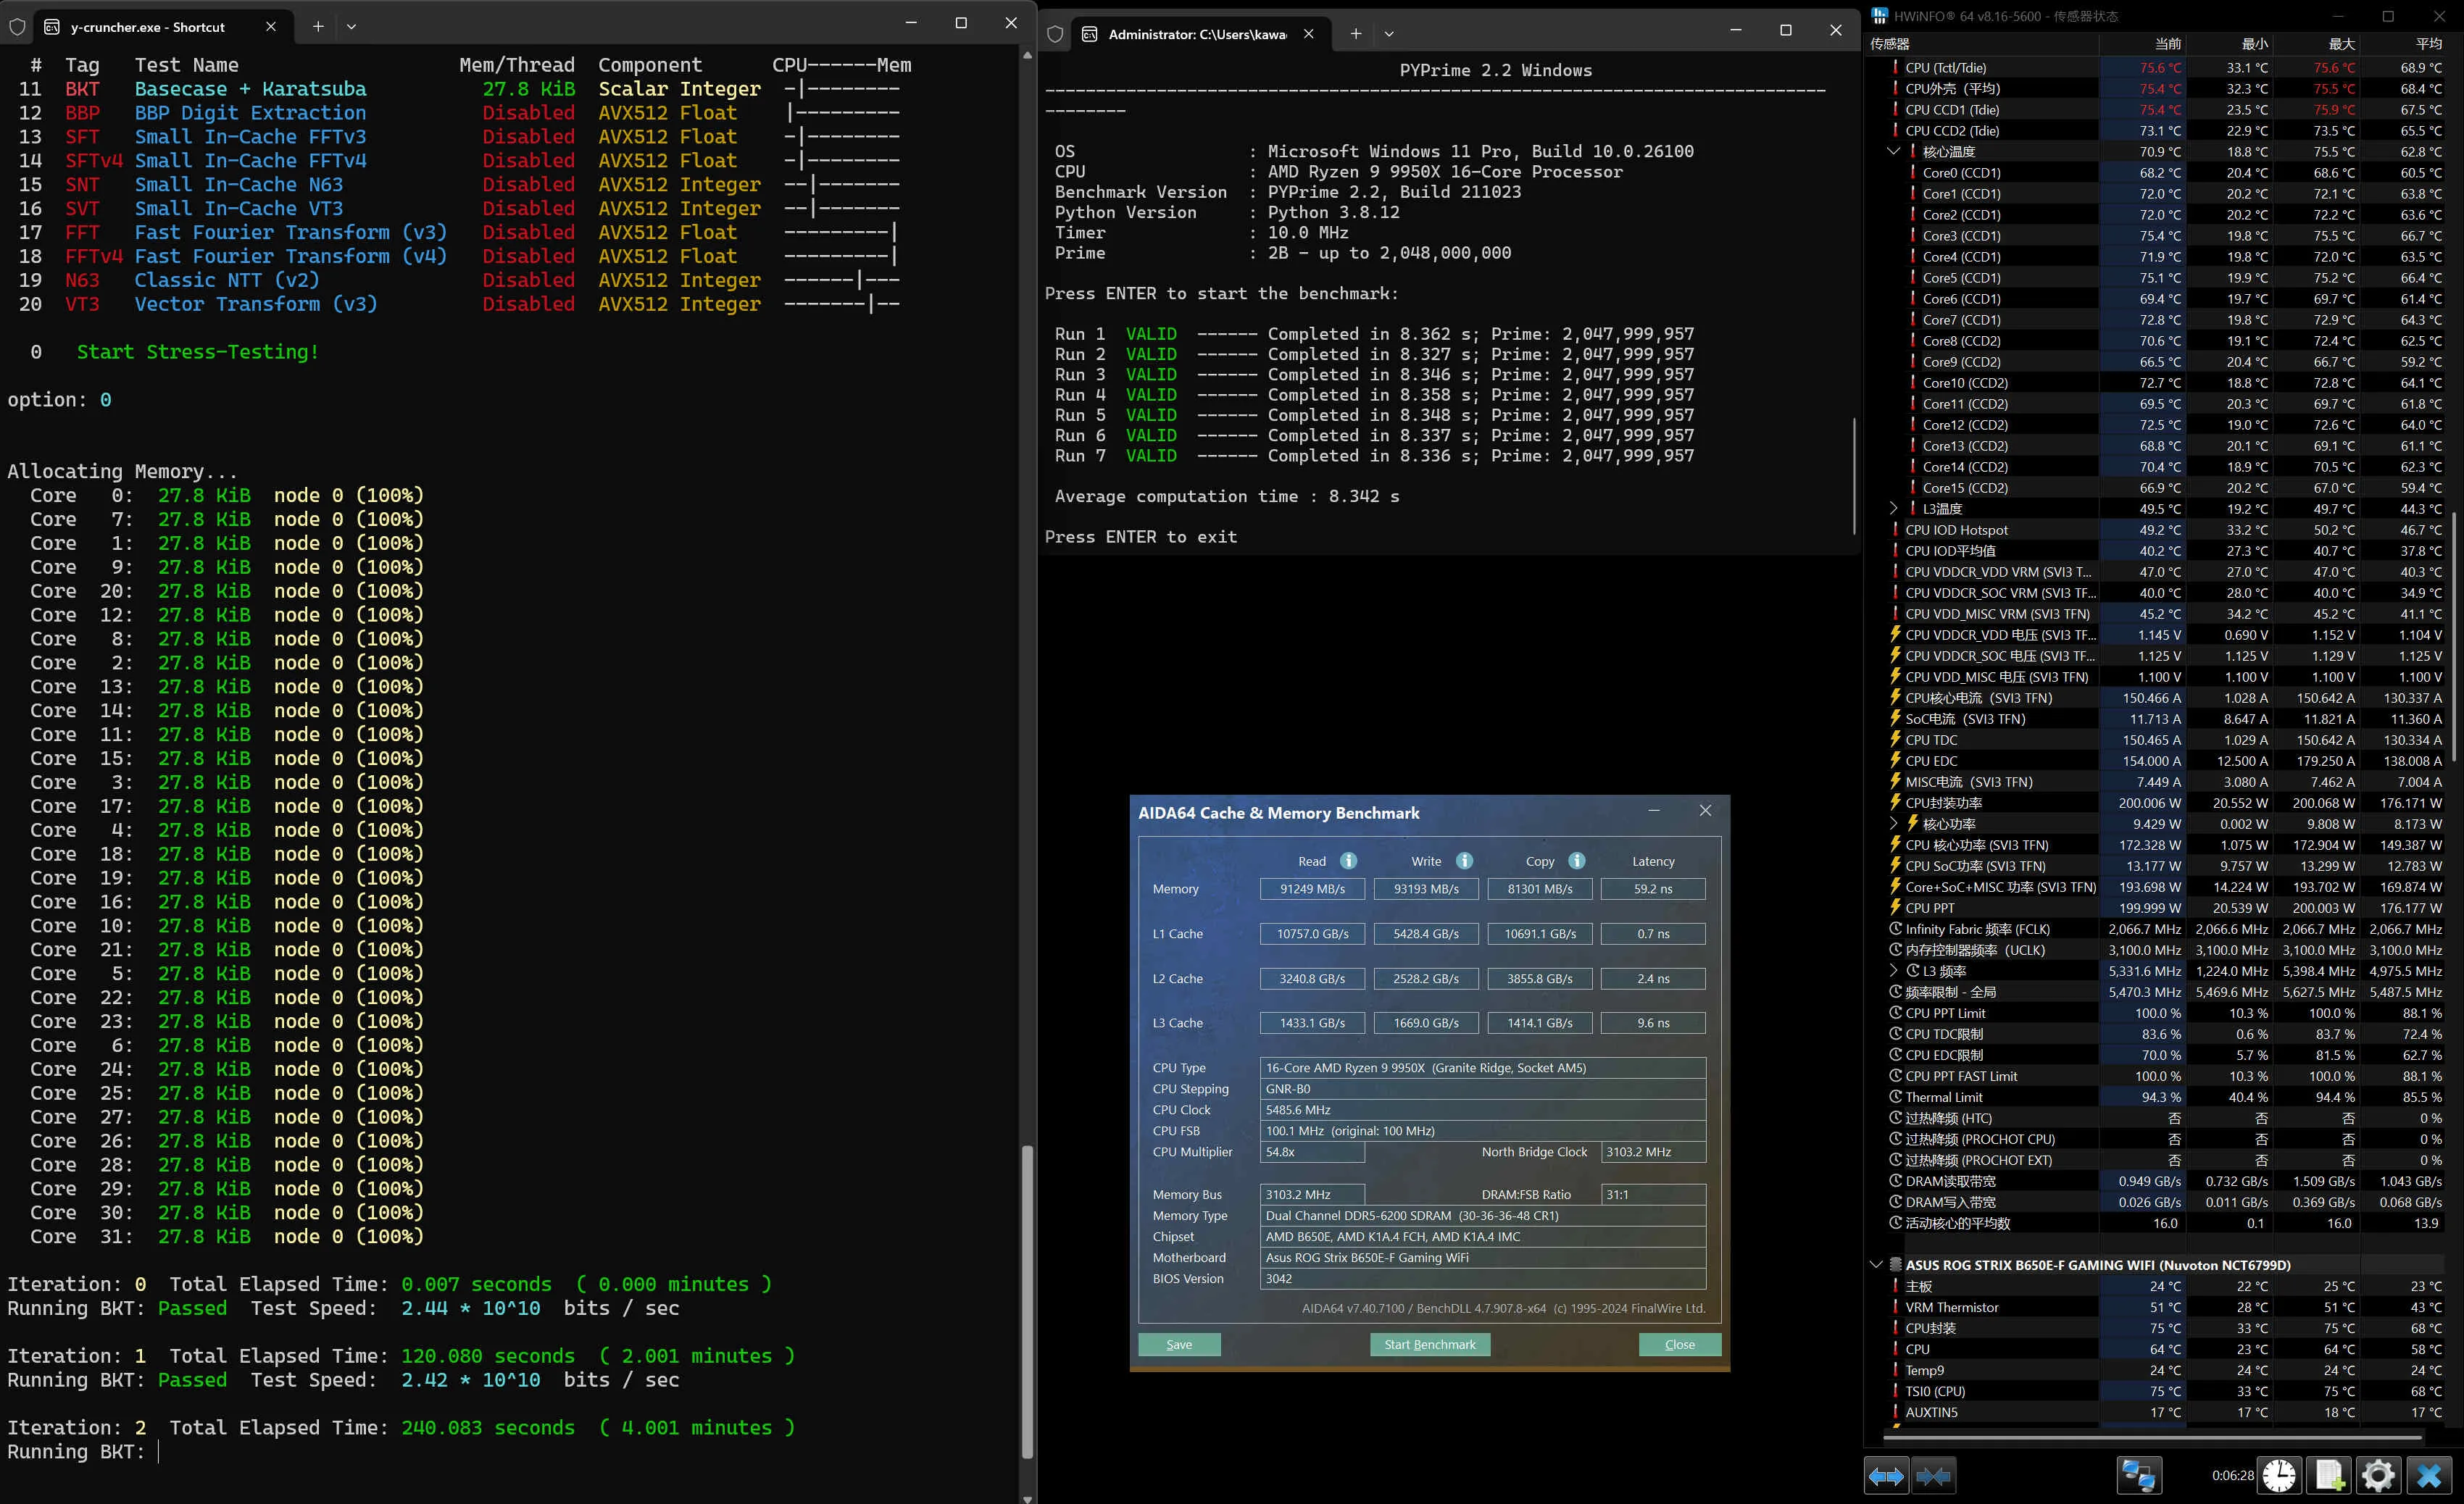Click HWiNFO expand columns arrows icon

pyautogui.click(x=1886, y=1476)
